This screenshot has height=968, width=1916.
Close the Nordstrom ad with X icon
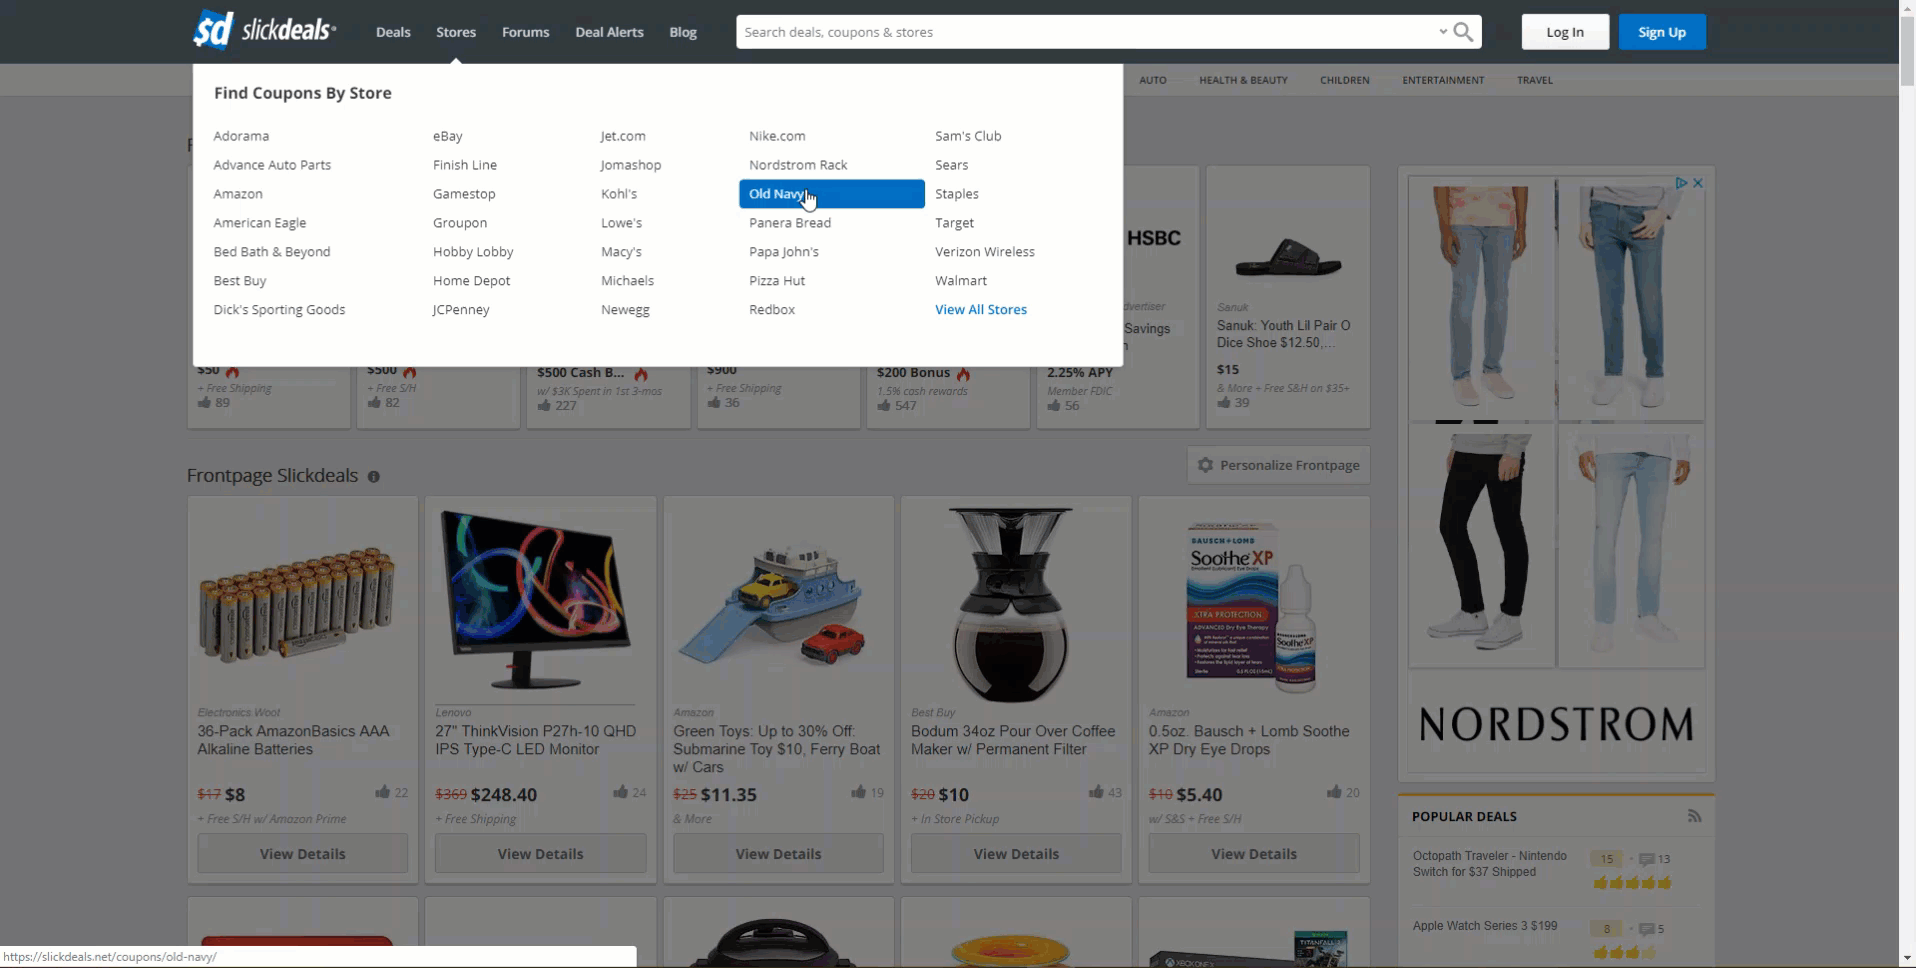pos(1697,183)
